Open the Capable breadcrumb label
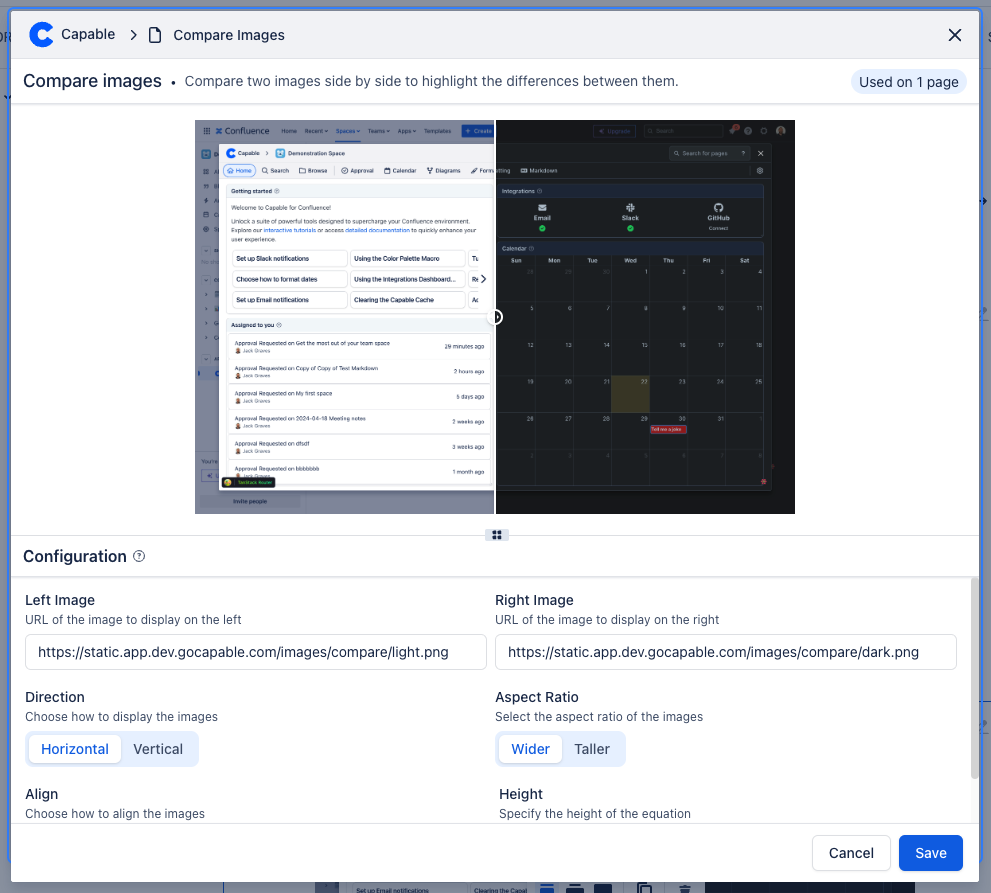Screen dimensions: 991x893 coord(88,35)
